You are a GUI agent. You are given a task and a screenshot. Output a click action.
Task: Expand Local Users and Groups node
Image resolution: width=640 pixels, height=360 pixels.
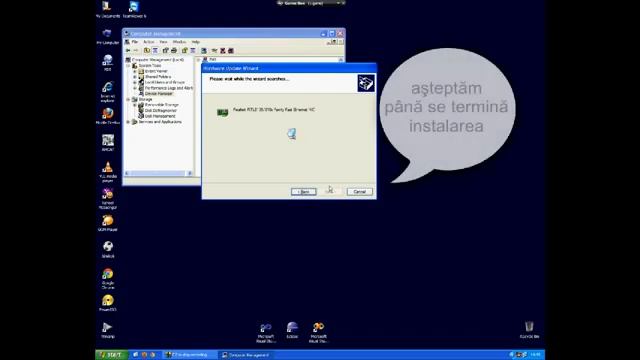click(135, 82)
